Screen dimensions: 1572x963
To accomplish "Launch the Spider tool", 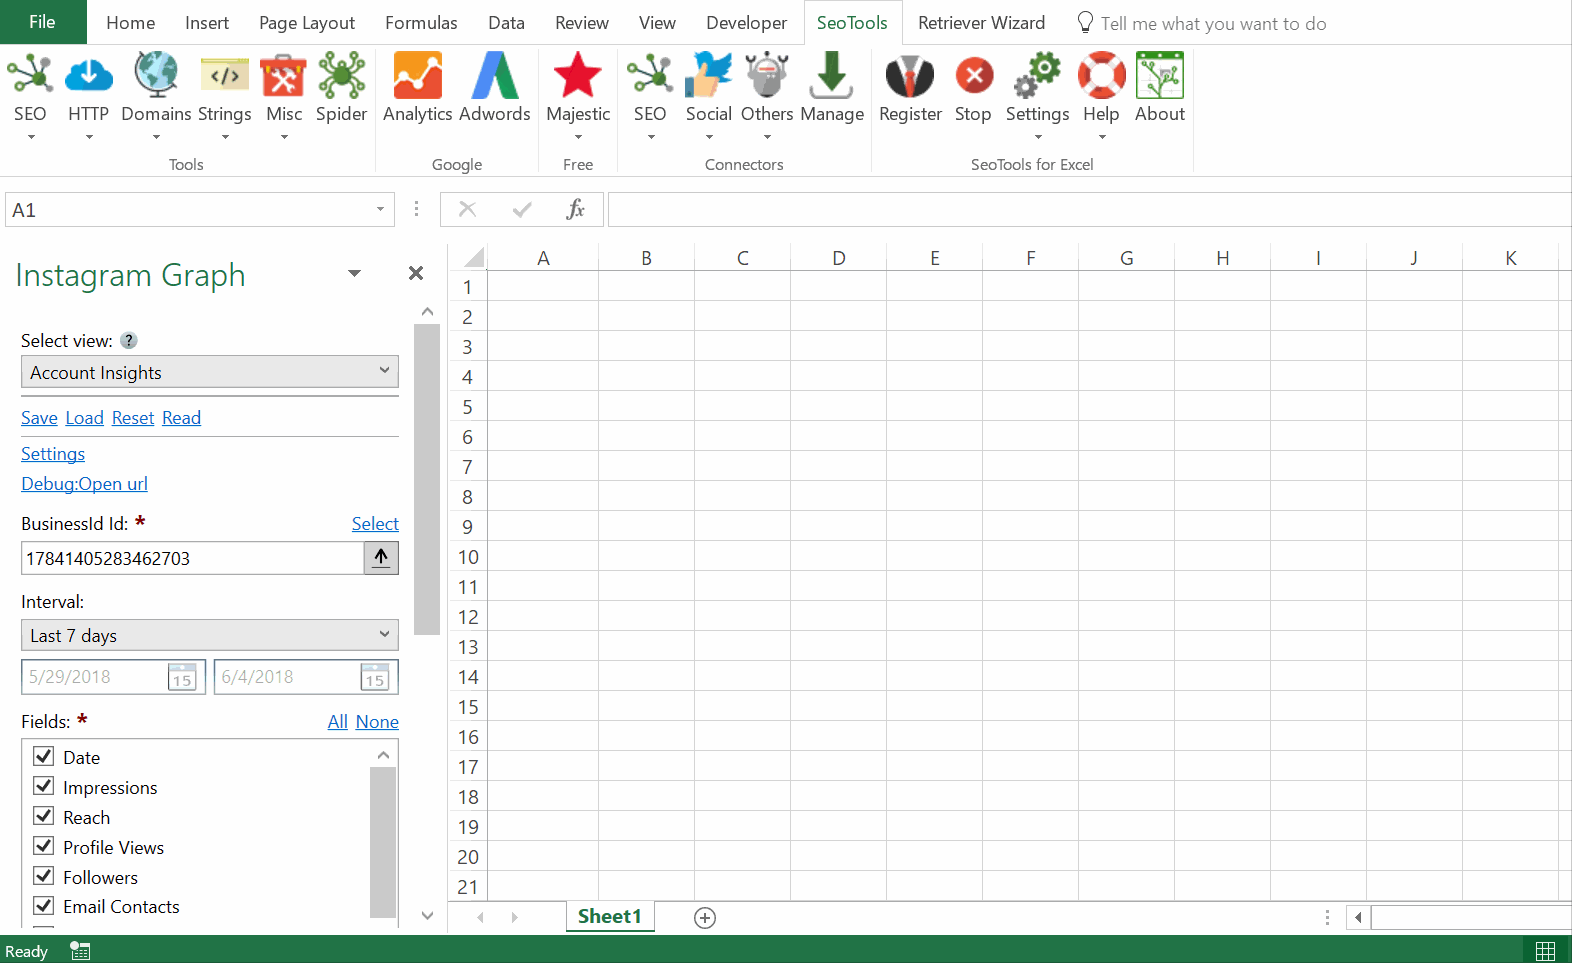I will (x=342, y=76).
